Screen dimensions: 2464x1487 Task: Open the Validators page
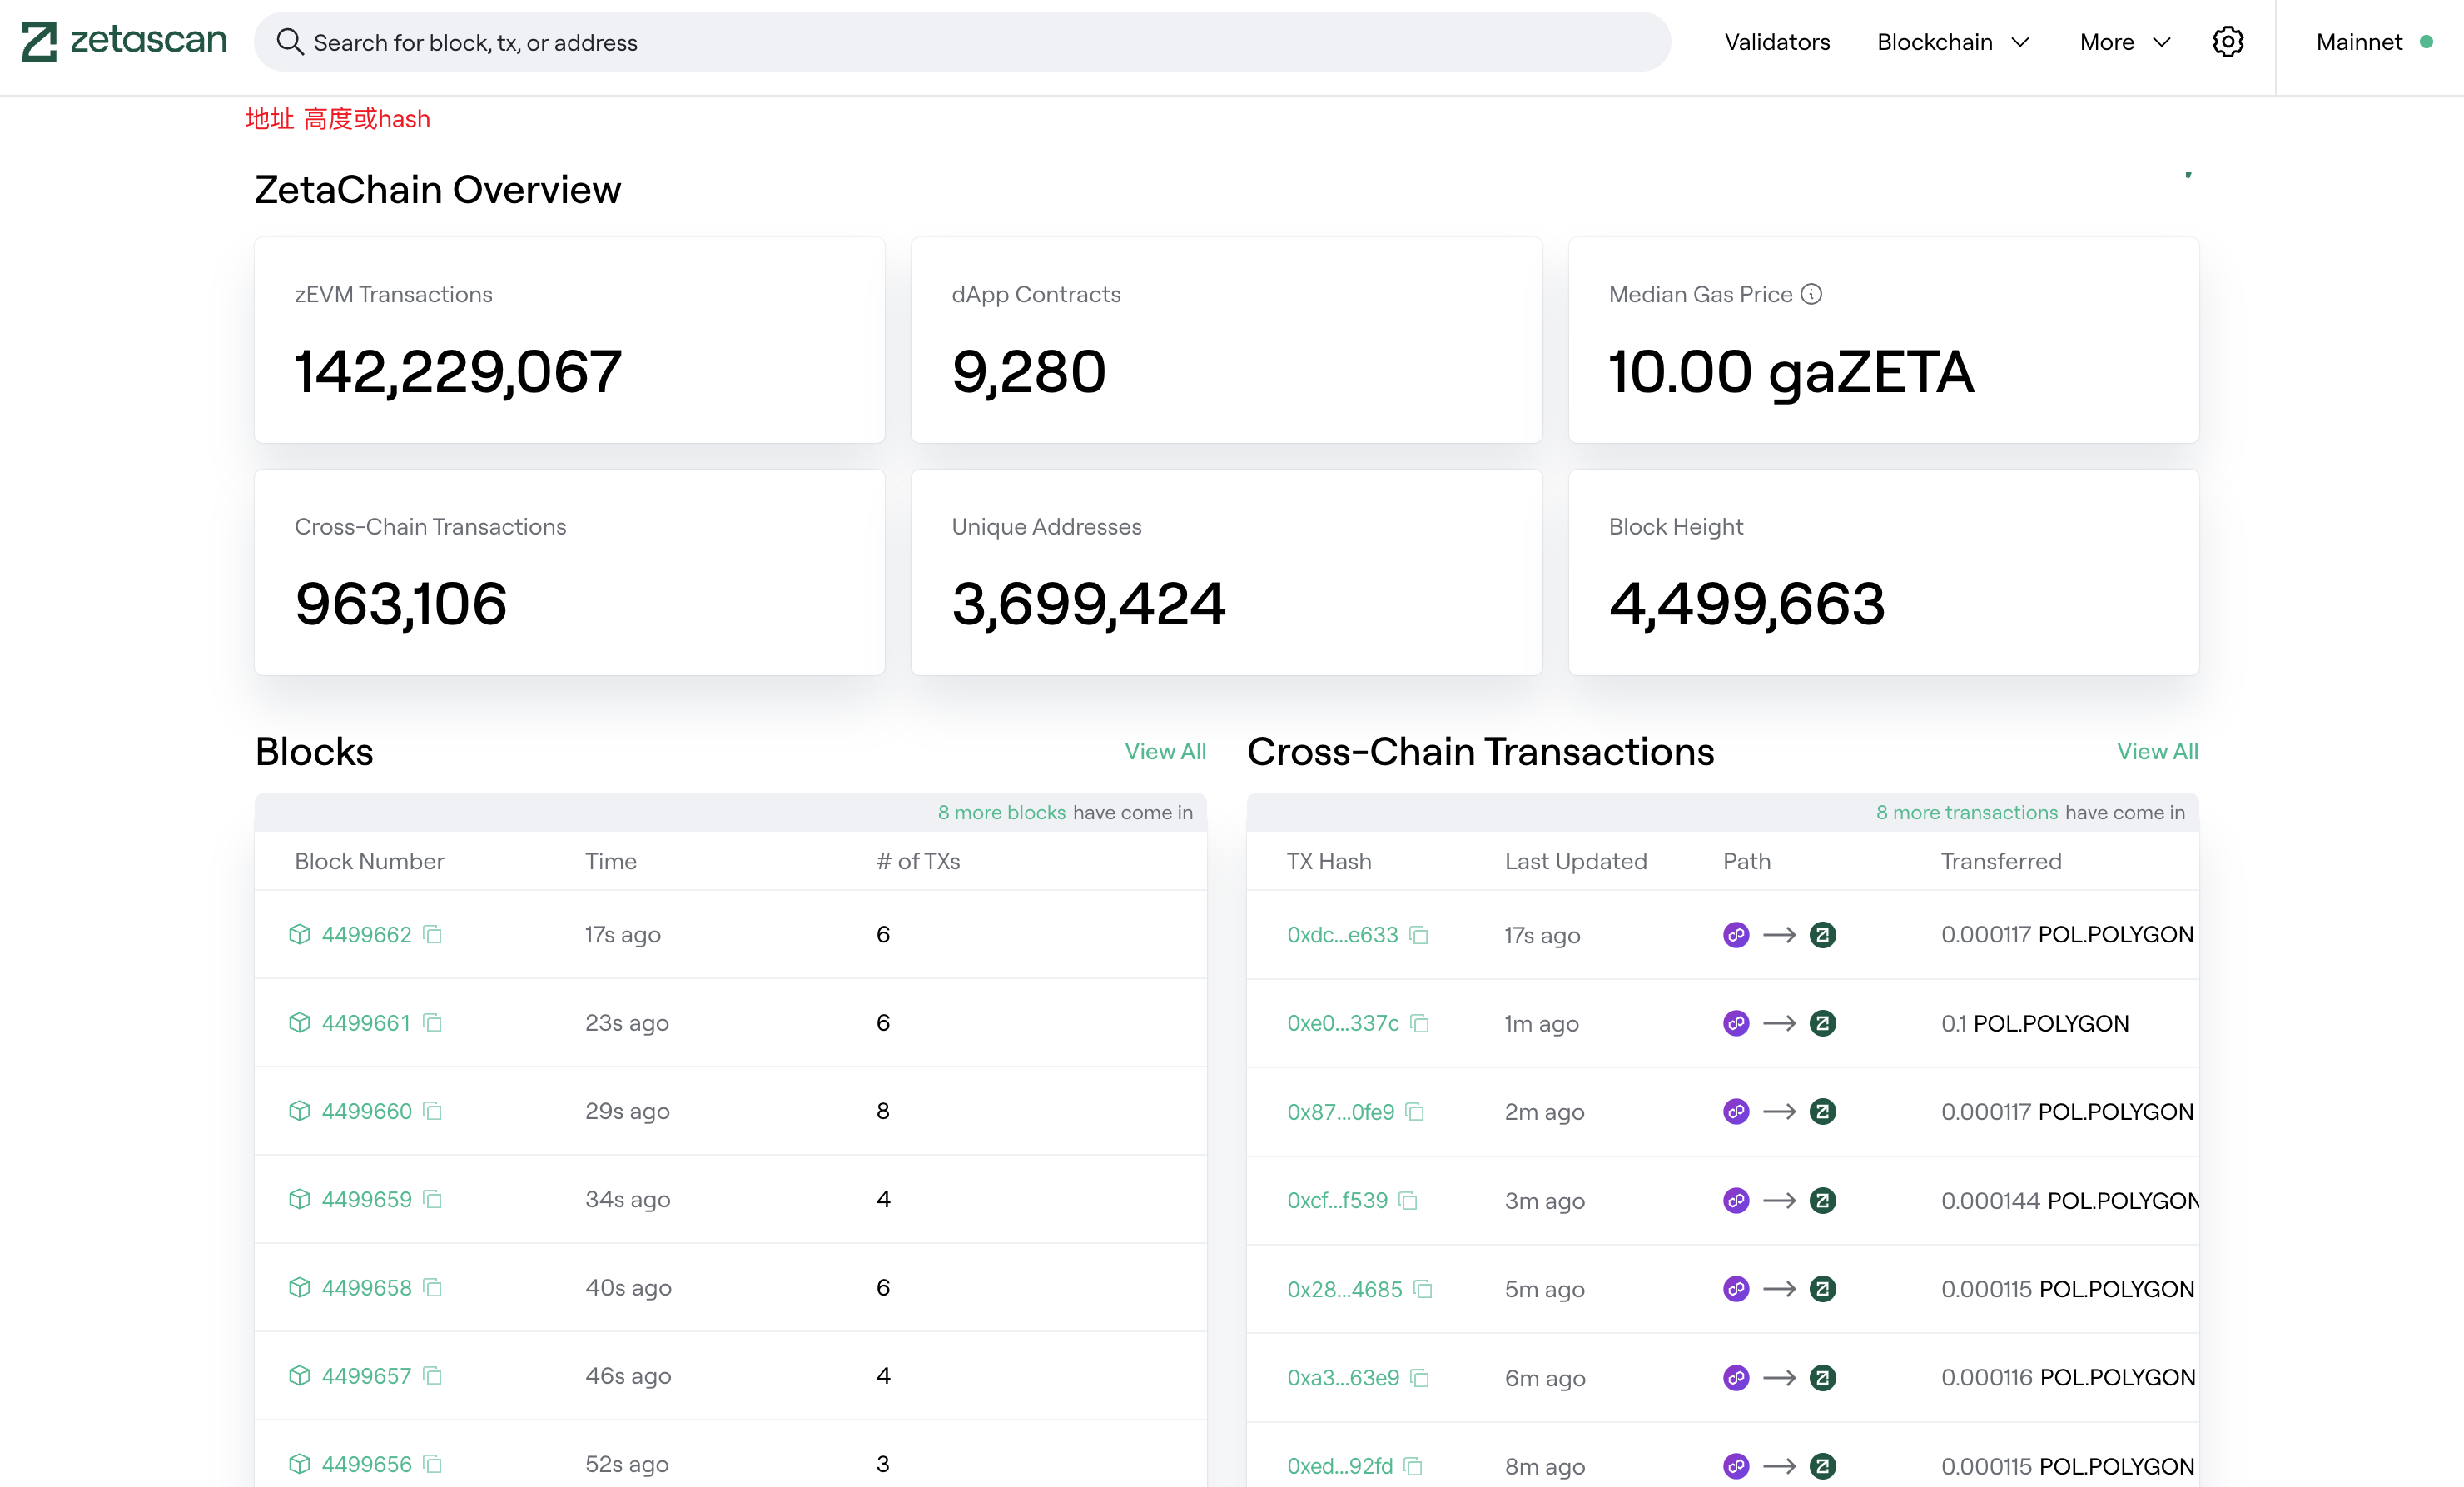point(1776,42)
